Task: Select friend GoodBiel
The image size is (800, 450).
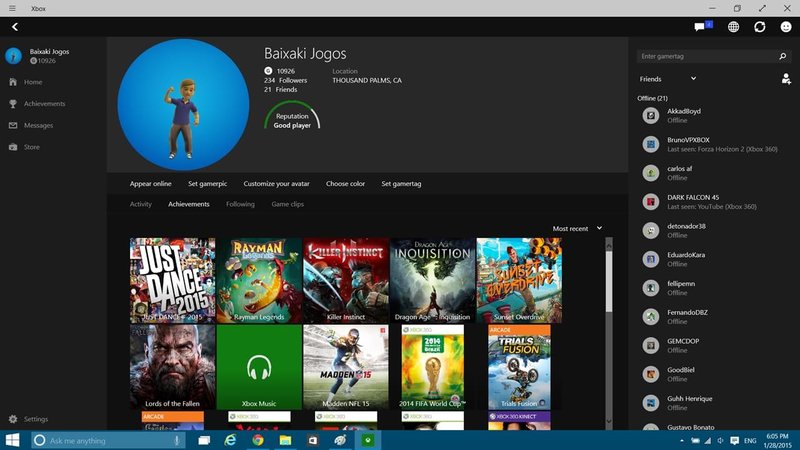Action: click(x=714, y=374)
